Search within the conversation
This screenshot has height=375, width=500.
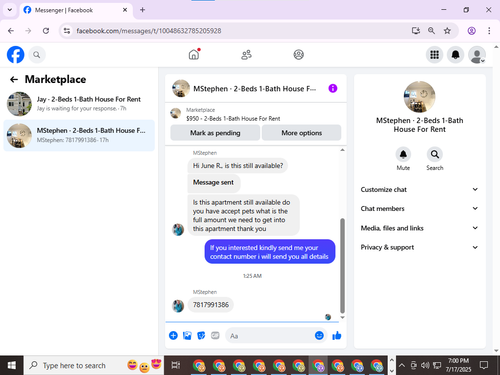click(435, 155)
